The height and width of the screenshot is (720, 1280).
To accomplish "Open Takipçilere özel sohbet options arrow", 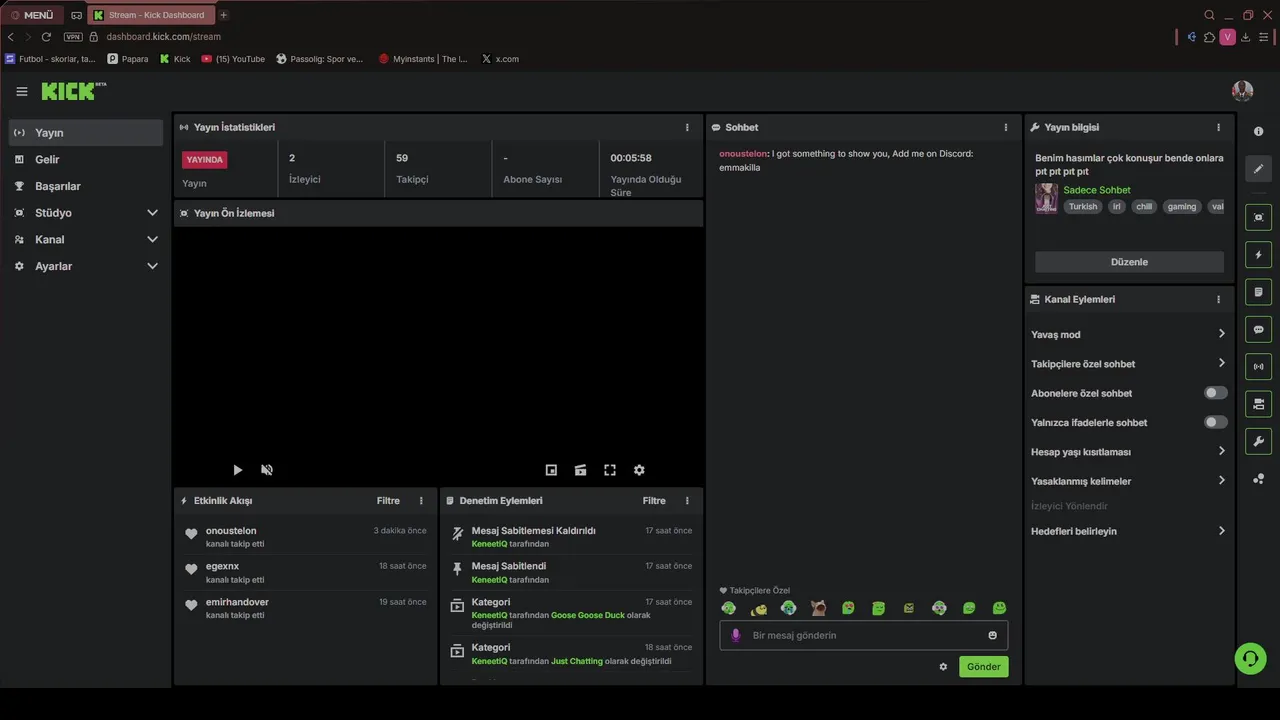I will point(1221,364).
